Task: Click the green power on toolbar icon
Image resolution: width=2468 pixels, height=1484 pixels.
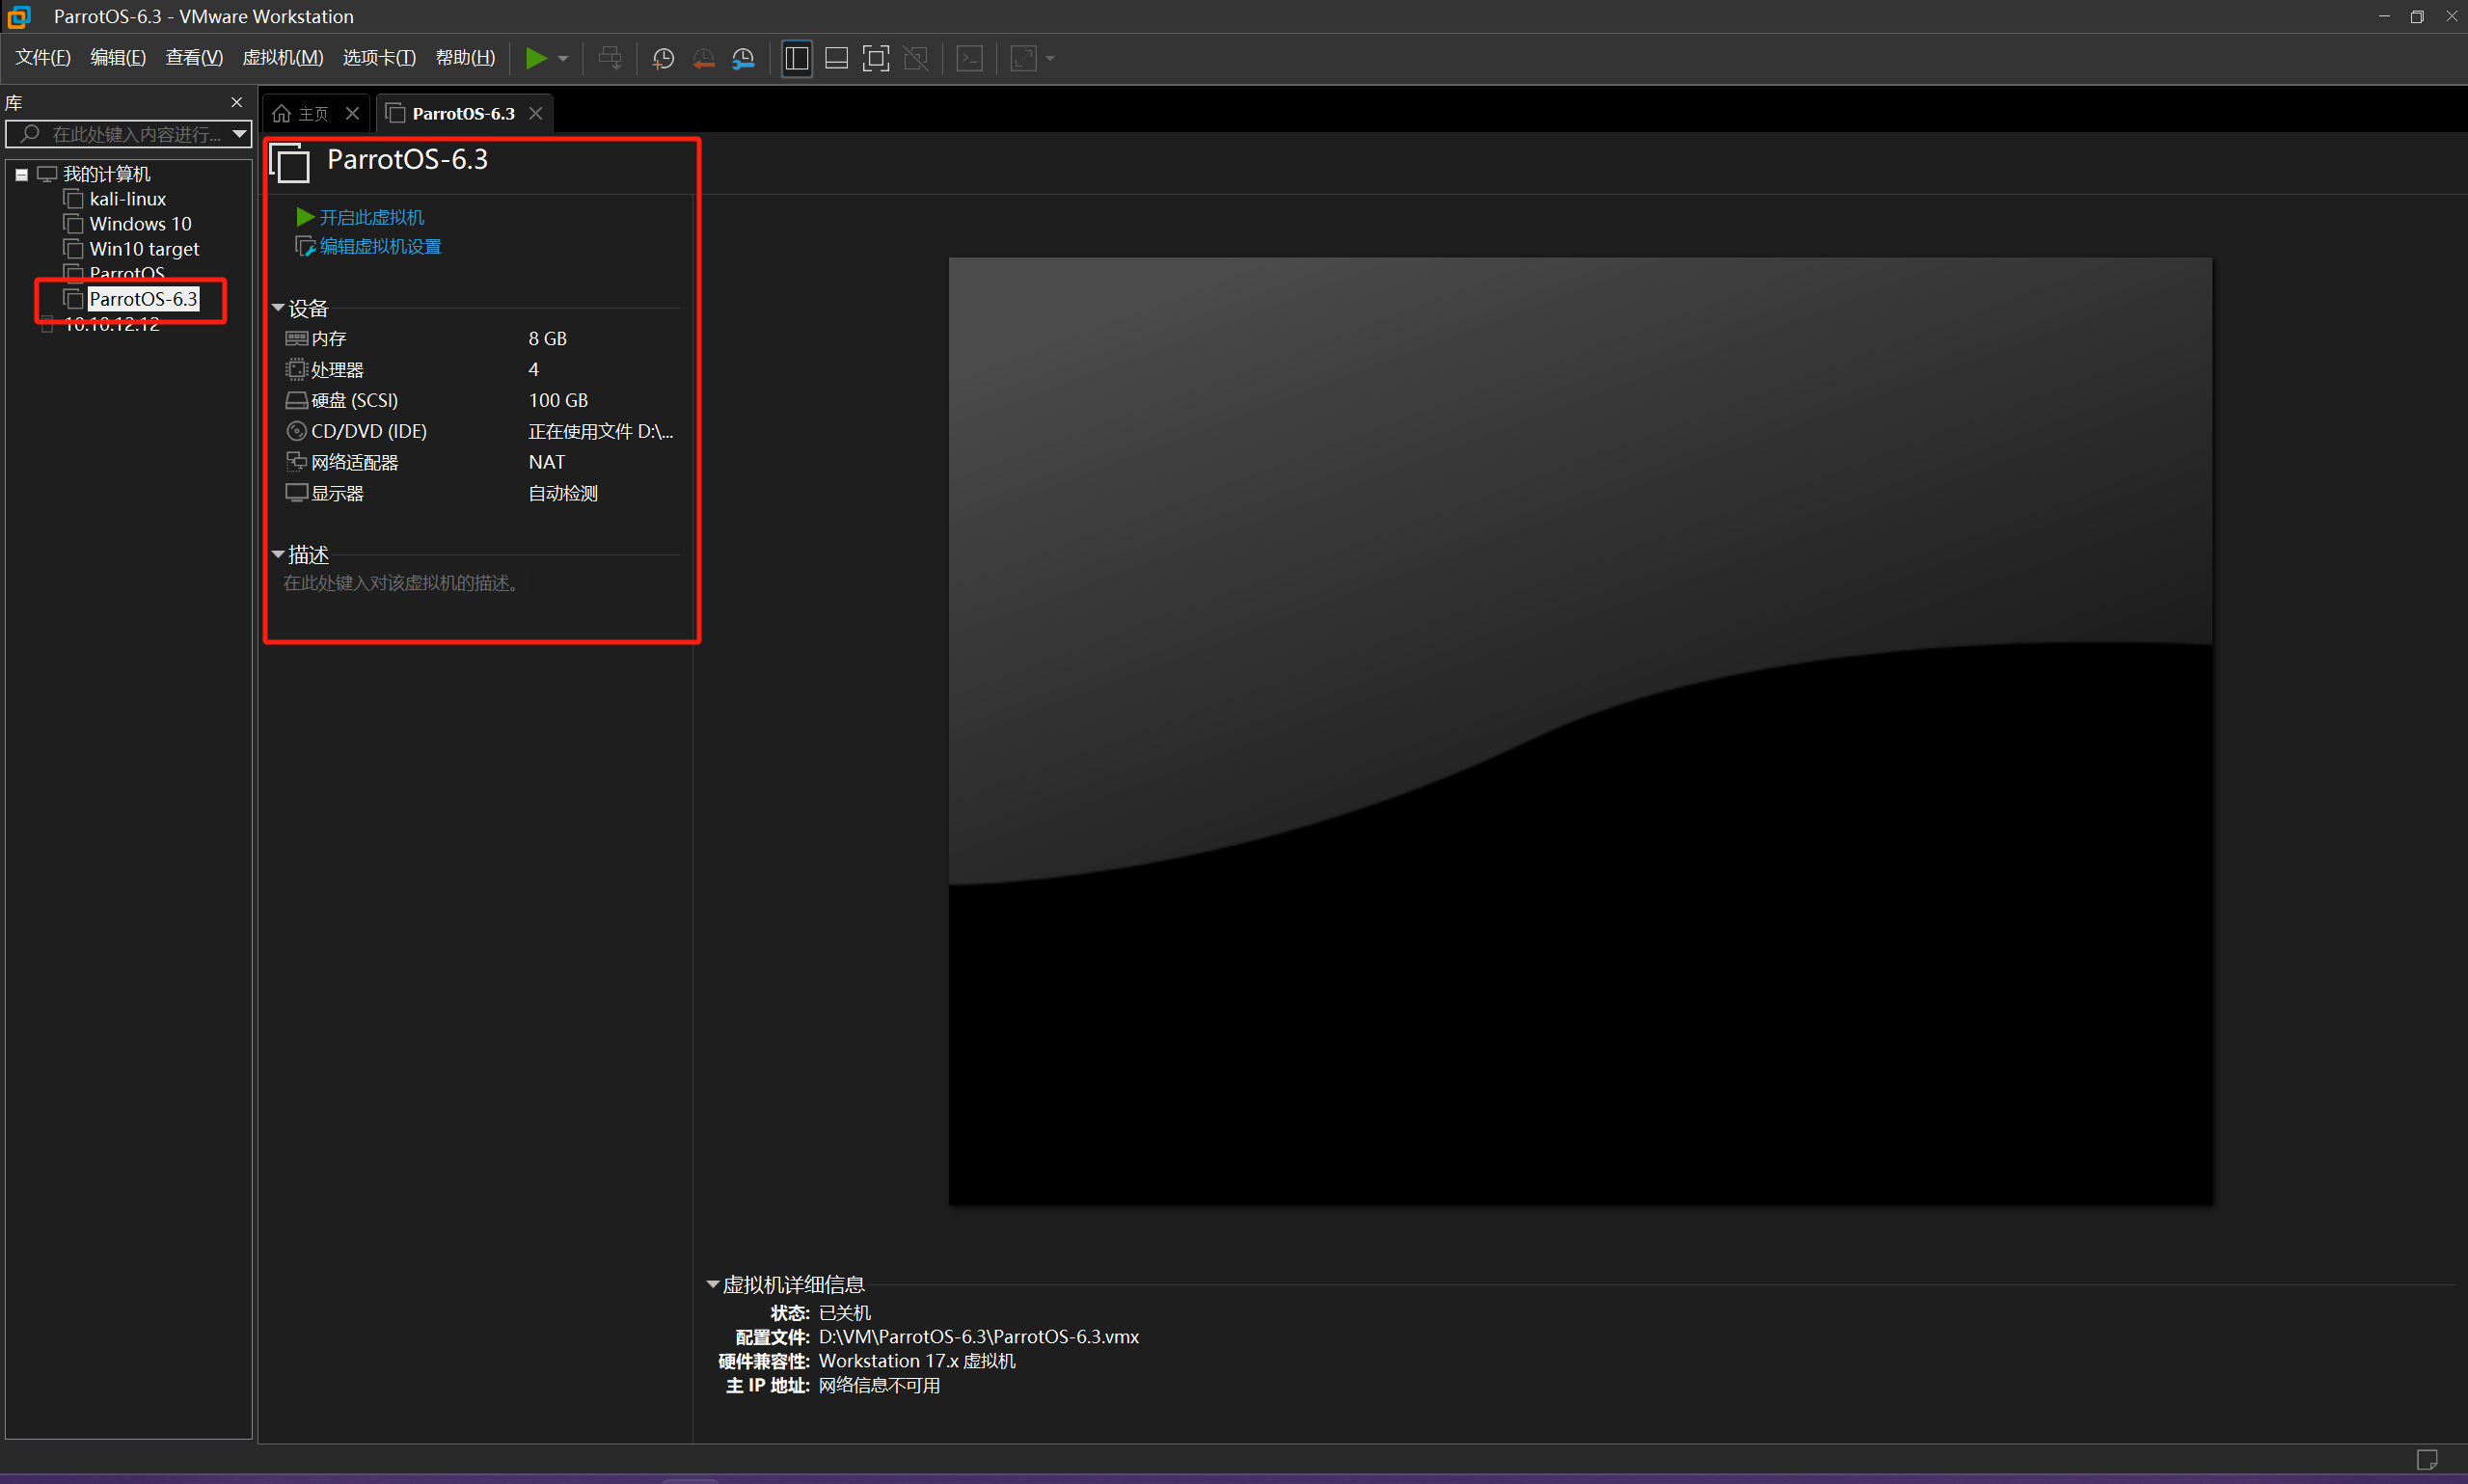Action: coord(536,58)
